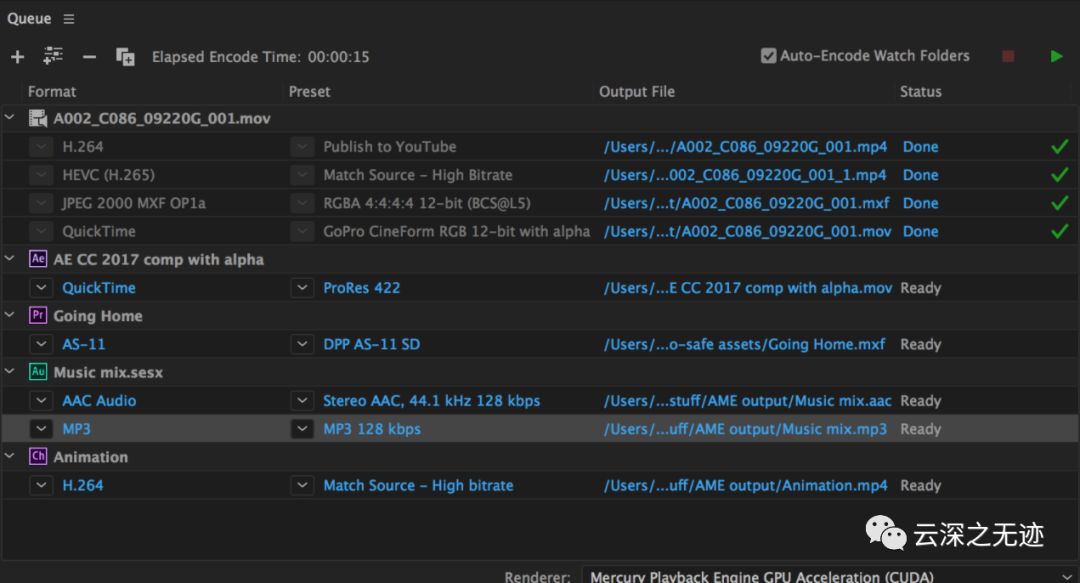This screenshot has width=1080, height=583.
Task: Stop the queue with red square
Action: coord(1008,56)
